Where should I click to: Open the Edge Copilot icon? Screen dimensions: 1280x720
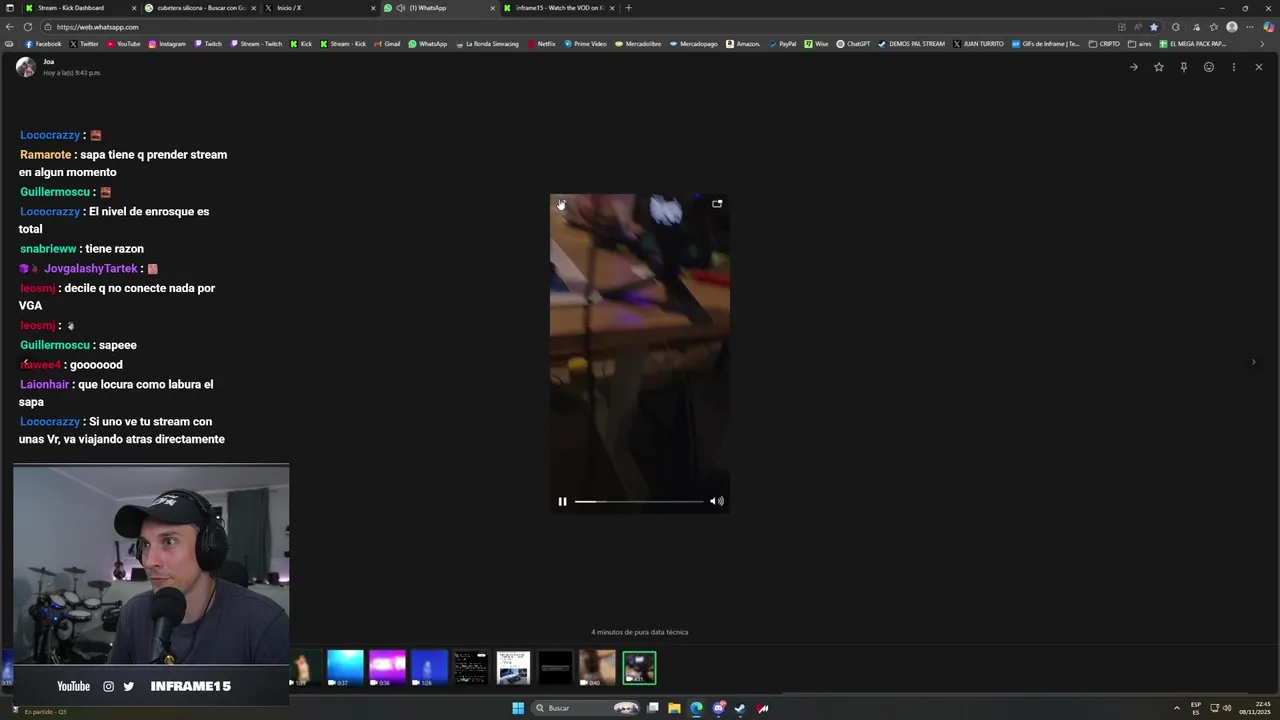pyautogui.click(x=1269, y=27)
